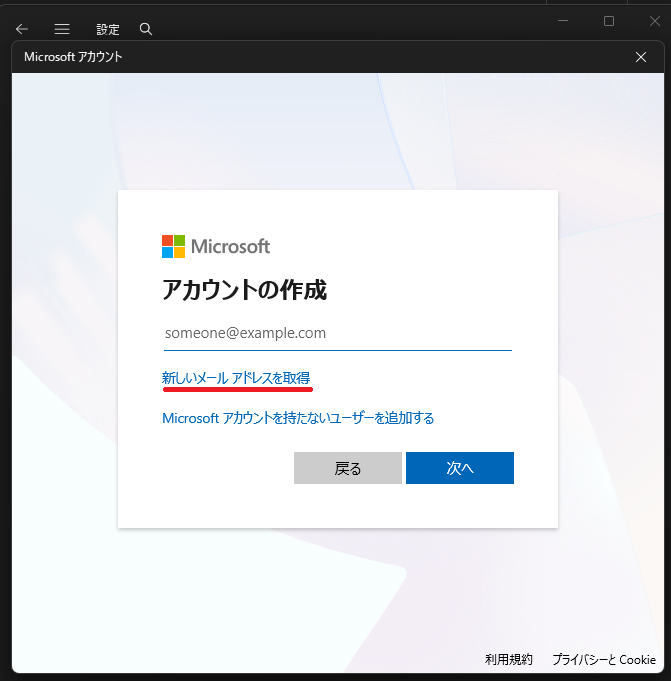This screenshot has width=671, height=681.
Task: Click the Microsoft logo in the card
Action: click(x=216, y=246)
